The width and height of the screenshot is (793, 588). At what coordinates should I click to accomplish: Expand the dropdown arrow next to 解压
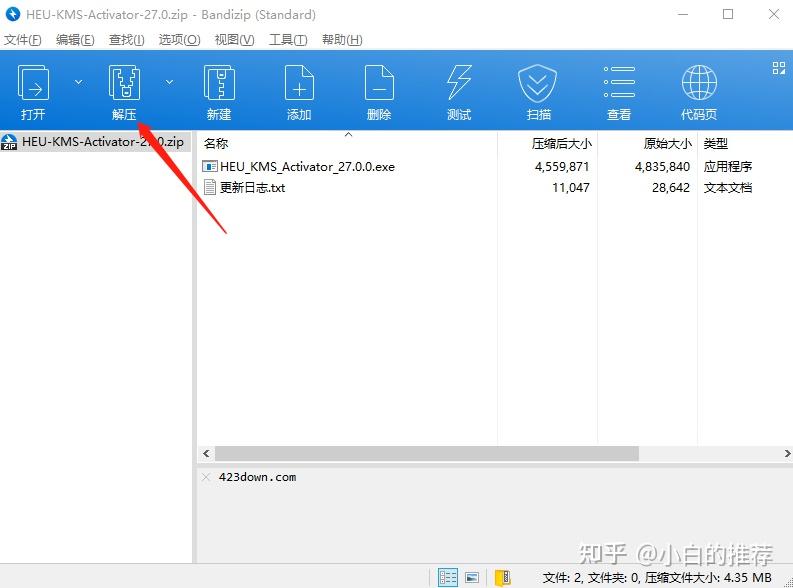coord(169,82)
